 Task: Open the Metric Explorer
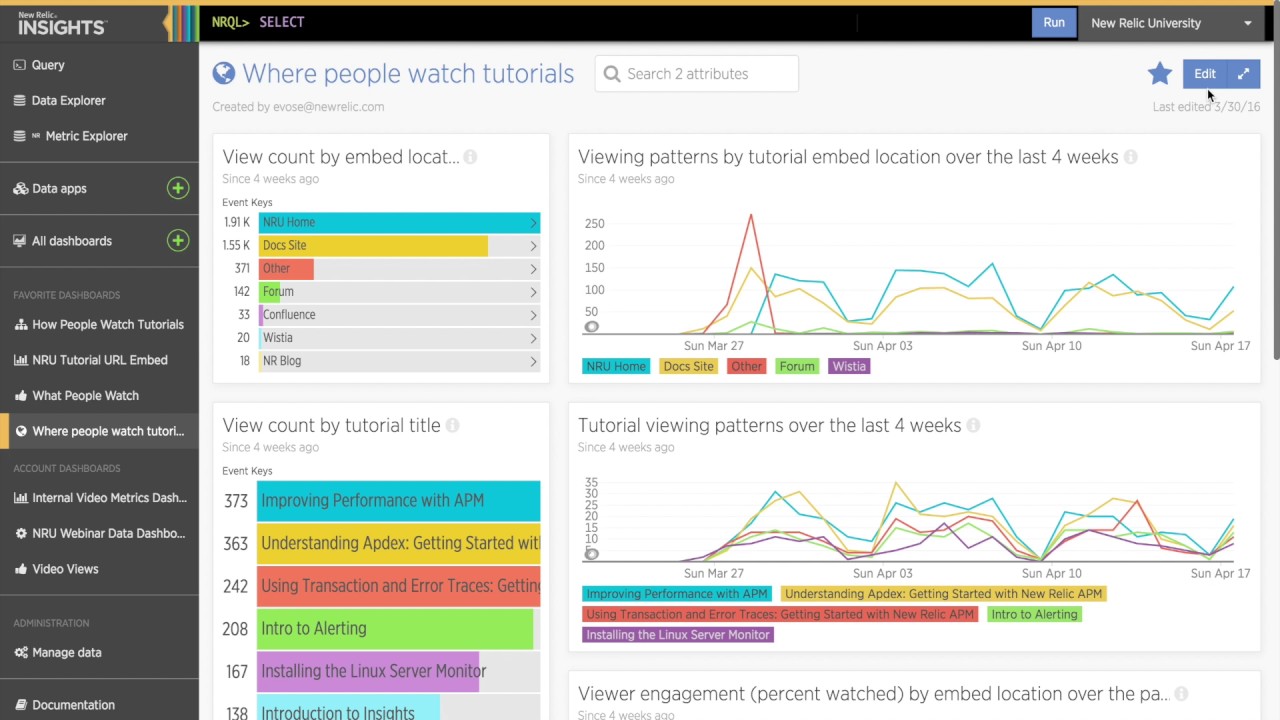[86, 135]
